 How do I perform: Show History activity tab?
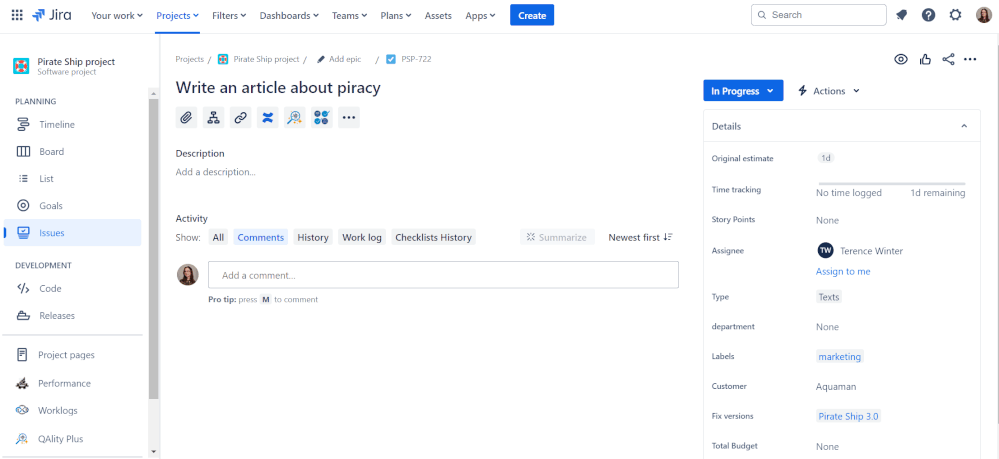313,237
